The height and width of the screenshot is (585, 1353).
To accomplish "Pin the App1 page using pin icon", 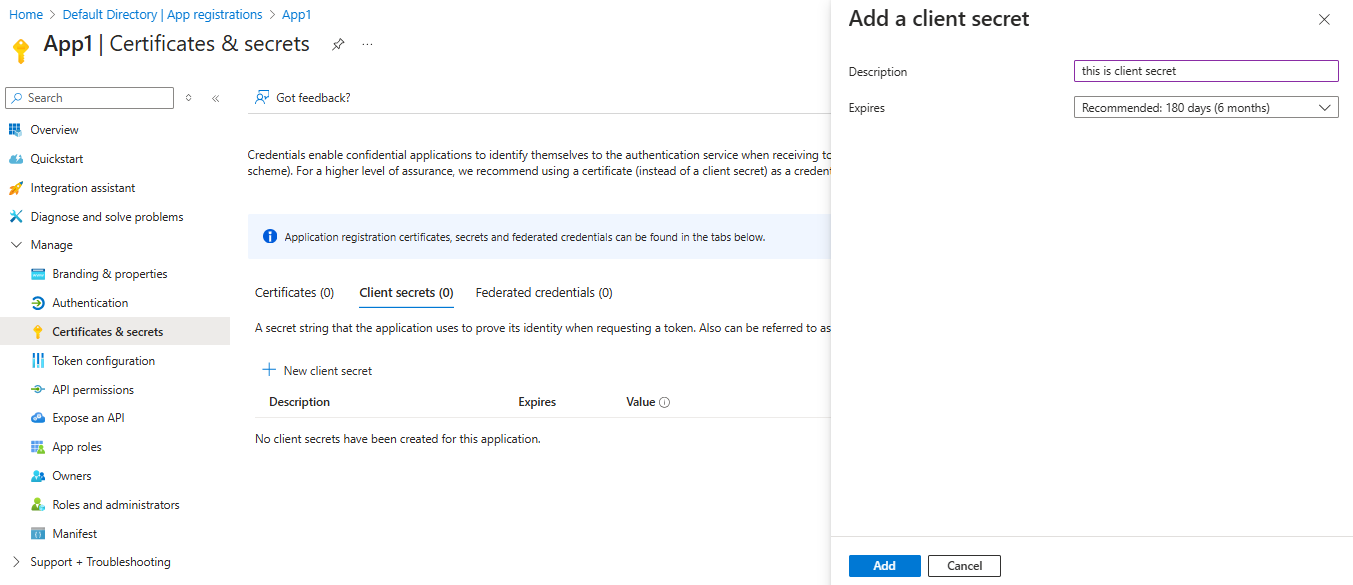I will click(x=338, y=45).
